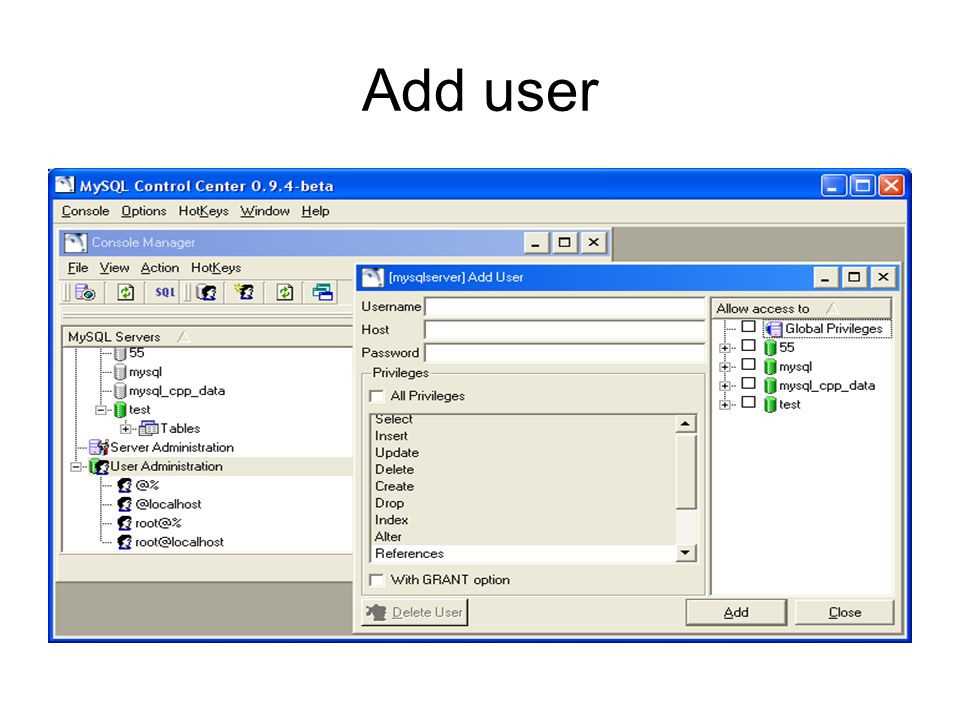The image size is (960, 720).
Task: Enable the All Privileges checkbox
Action: tap(377, 396)
